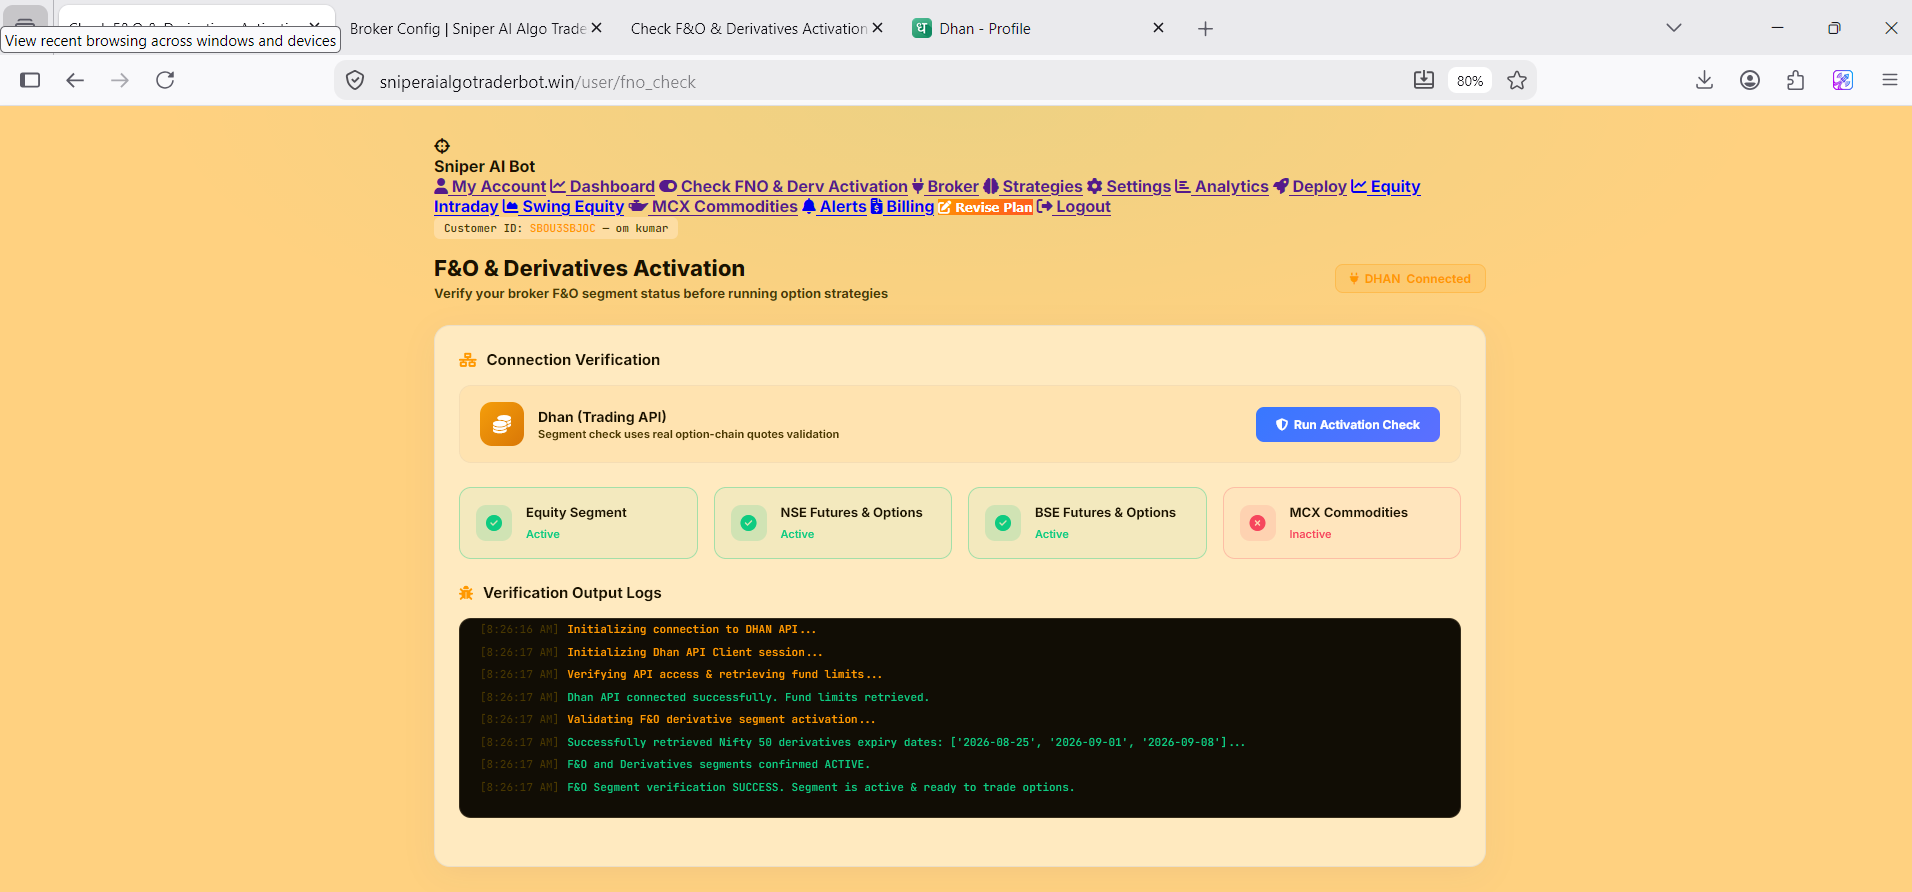Click the Dhan coins stack icon
The height and width of the screenshot is (892, 1912).
[x=502, y=424]
